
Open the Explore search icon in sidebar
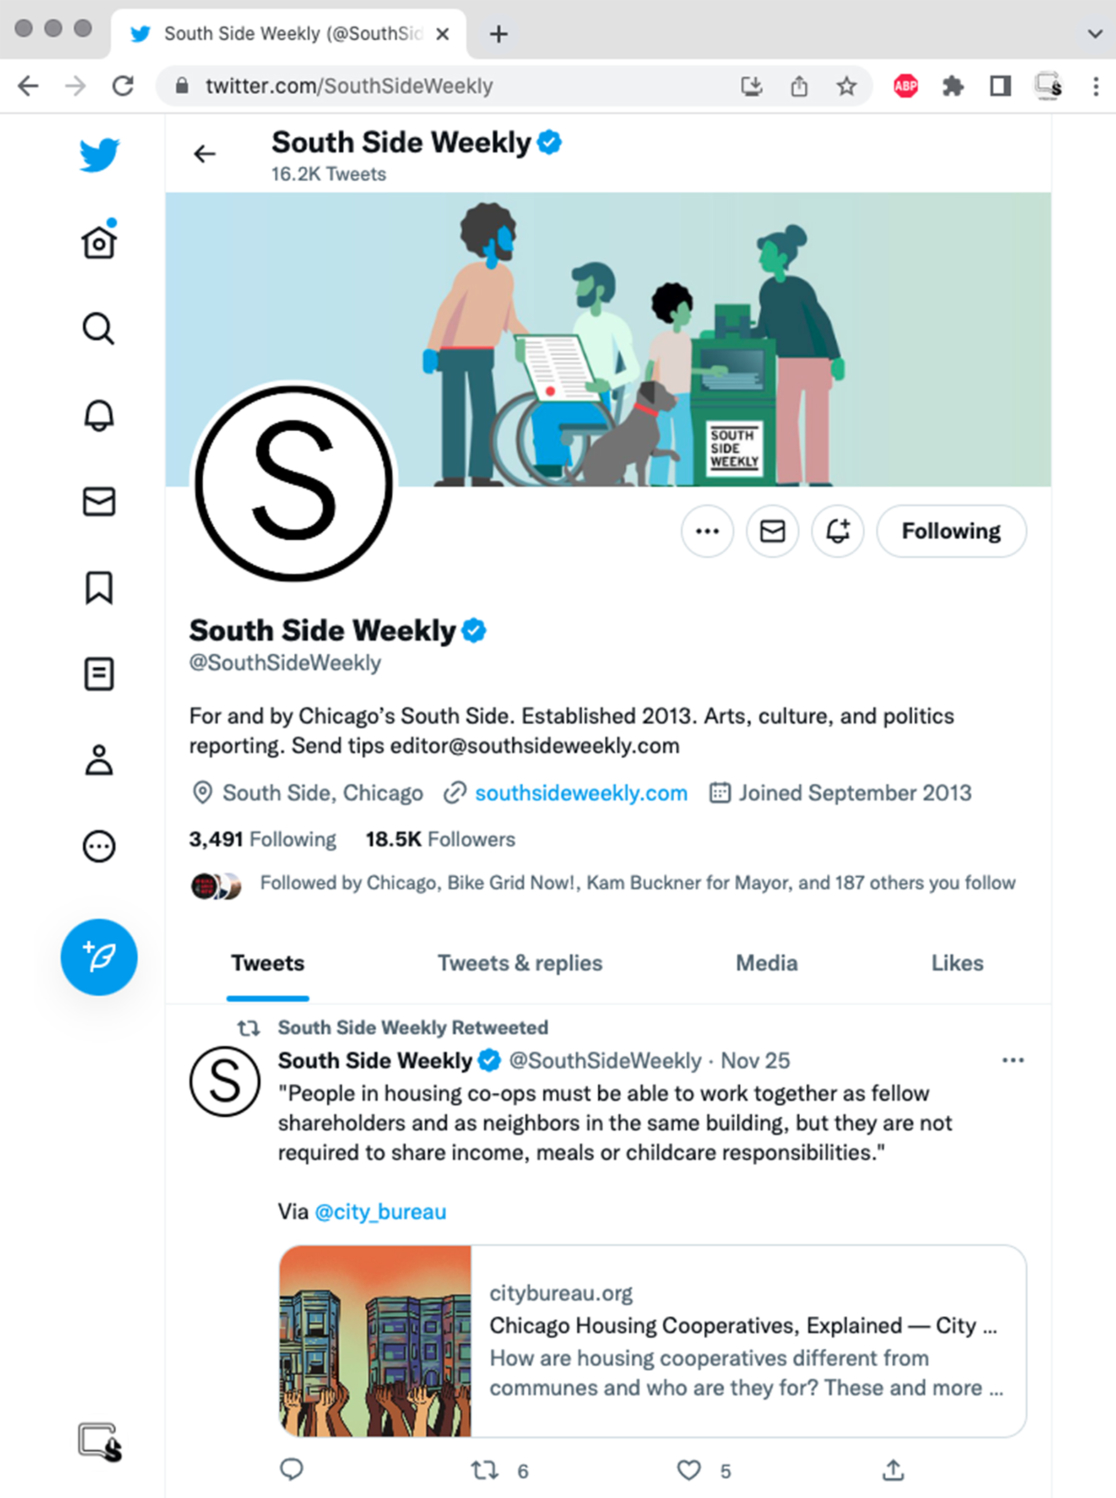[x=98, y=328]
